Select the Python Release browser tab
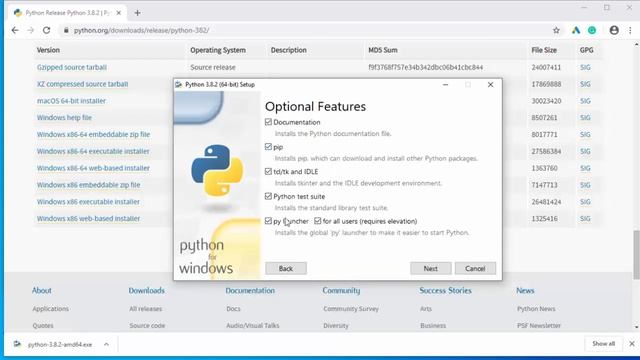 pos(67,13)
